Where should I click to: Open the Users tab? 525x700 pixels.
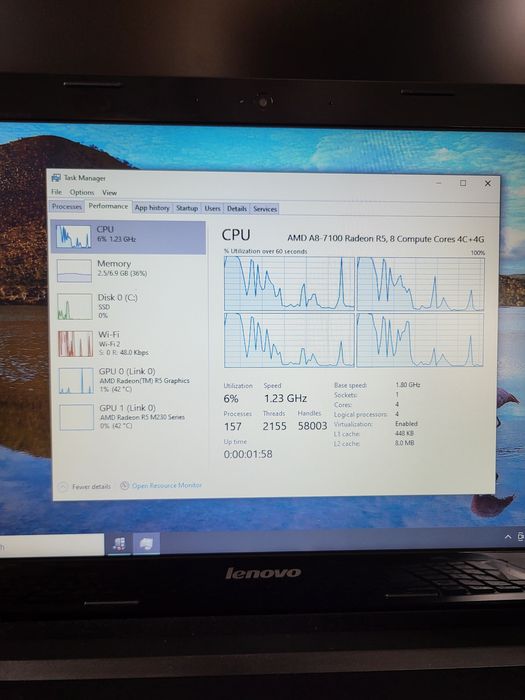point(212,208)
